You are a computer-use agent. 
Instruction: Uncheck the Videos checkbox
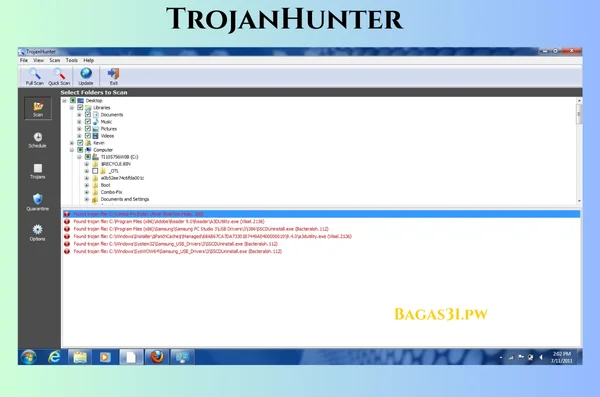click(88, 136)
